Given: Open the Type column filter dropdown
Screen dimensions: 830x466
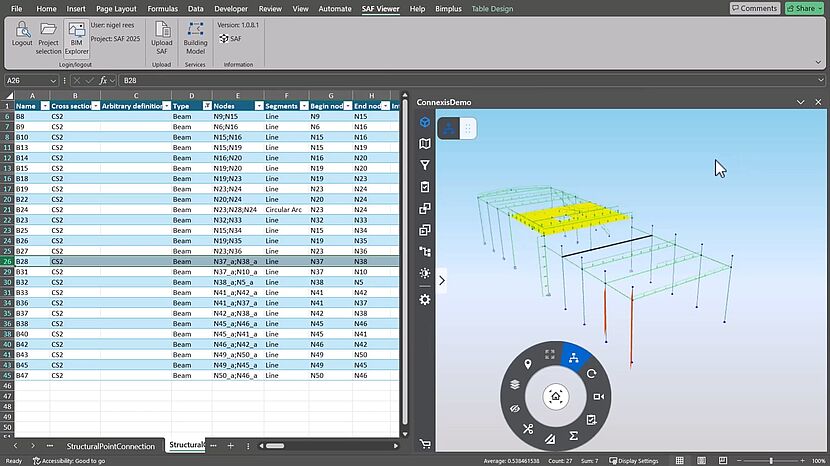Looking at the screenshot, I should pos(206,105).
